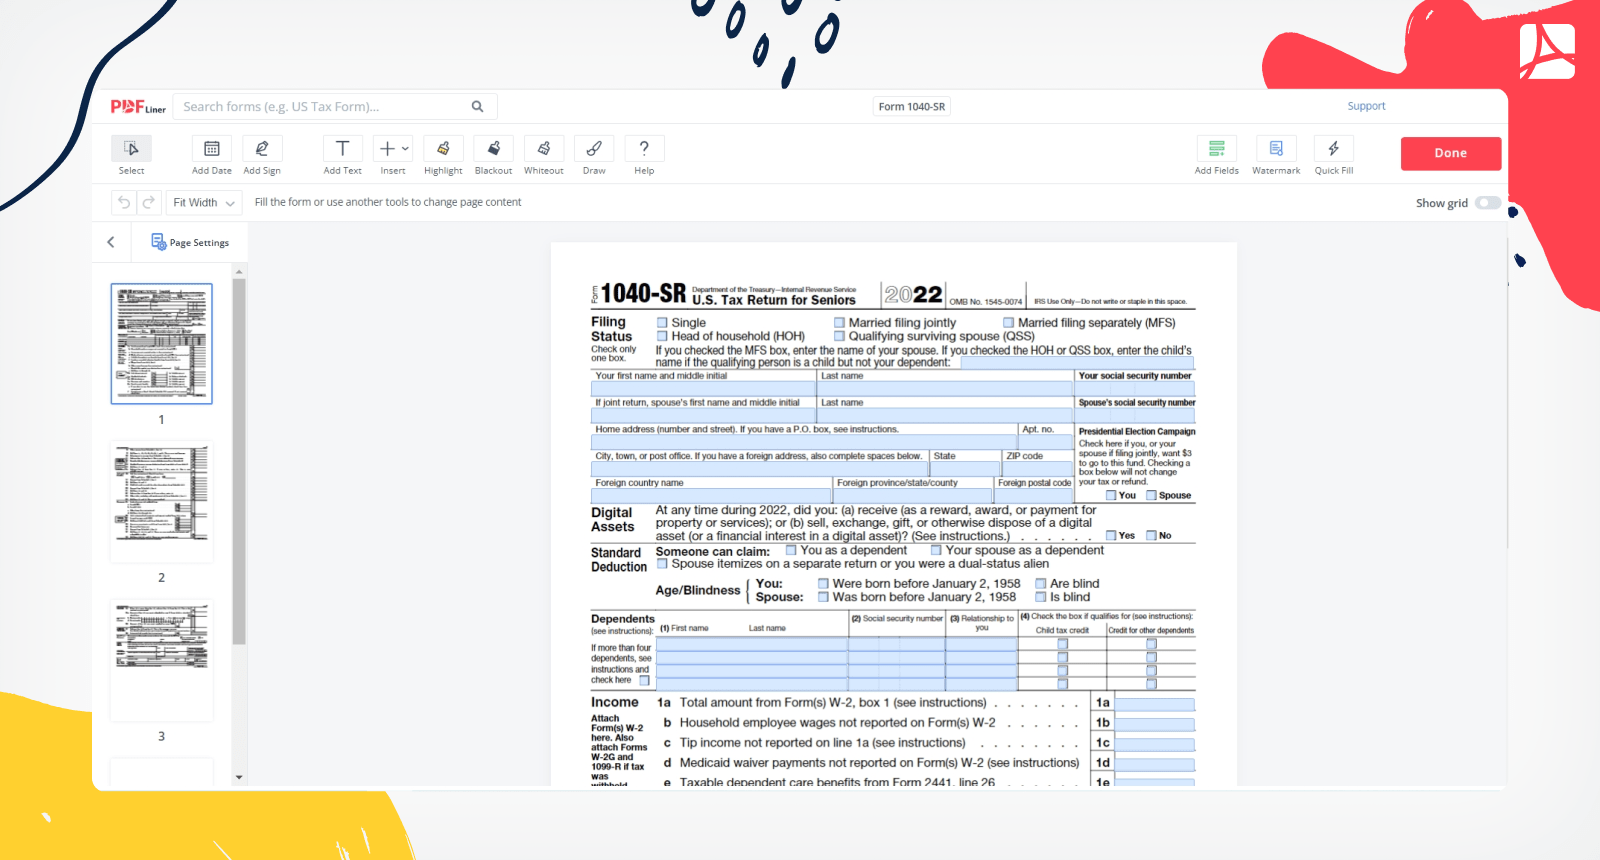Check Presidential Election Campaign Spouse box
1600x860 pixels.
(x=1151, y=496)
